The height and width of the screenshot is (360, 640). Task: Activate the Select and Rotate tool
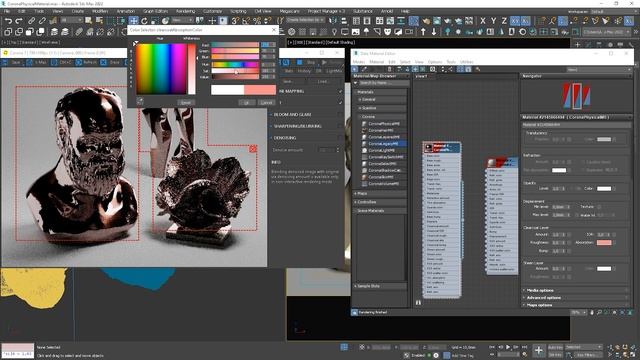[x=144, y=20]
